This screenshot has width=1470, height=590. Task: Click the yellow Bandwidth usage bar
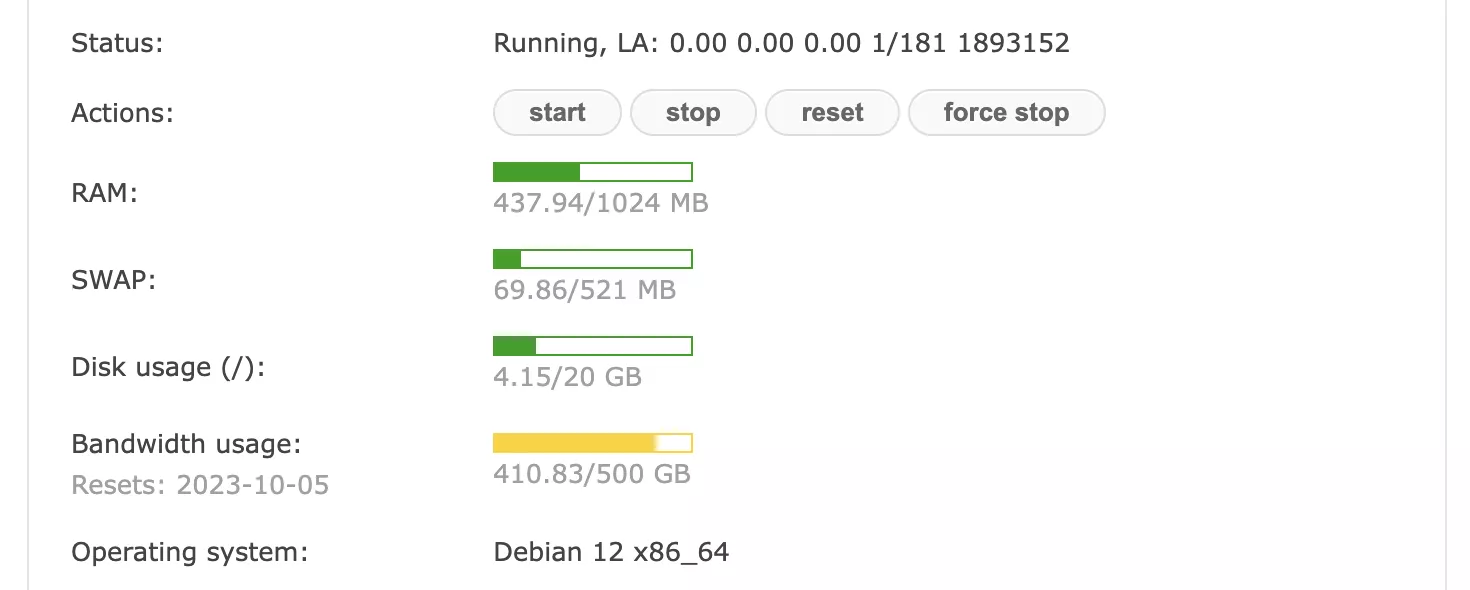click(593, 443)
